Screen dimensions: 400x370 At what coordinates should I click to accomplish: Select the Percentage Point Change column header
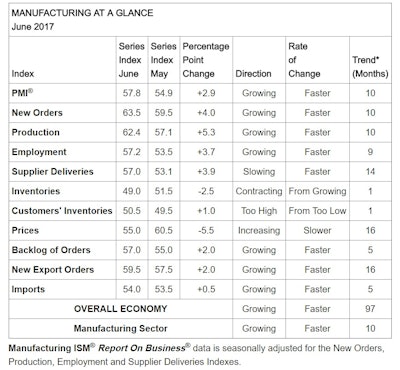coord(206,60)
